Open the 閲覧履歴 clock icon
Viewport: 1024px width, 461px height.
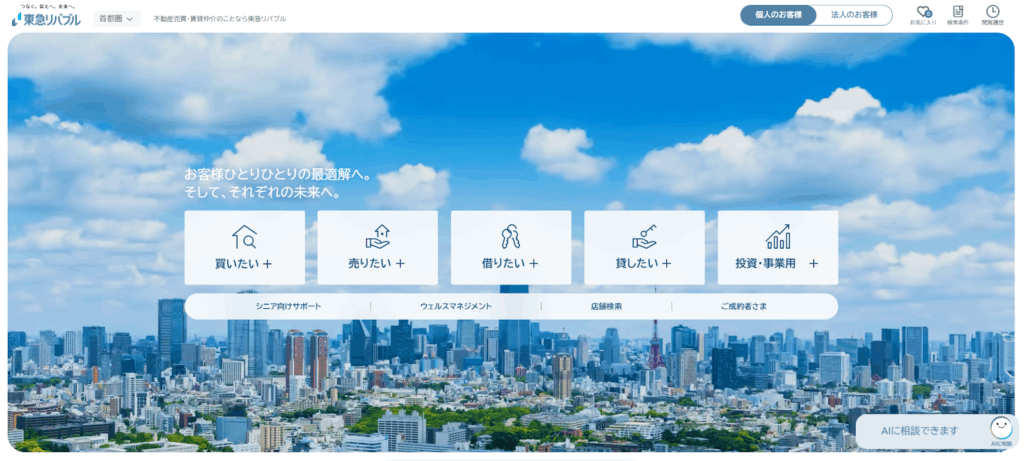tap(992, 12)
